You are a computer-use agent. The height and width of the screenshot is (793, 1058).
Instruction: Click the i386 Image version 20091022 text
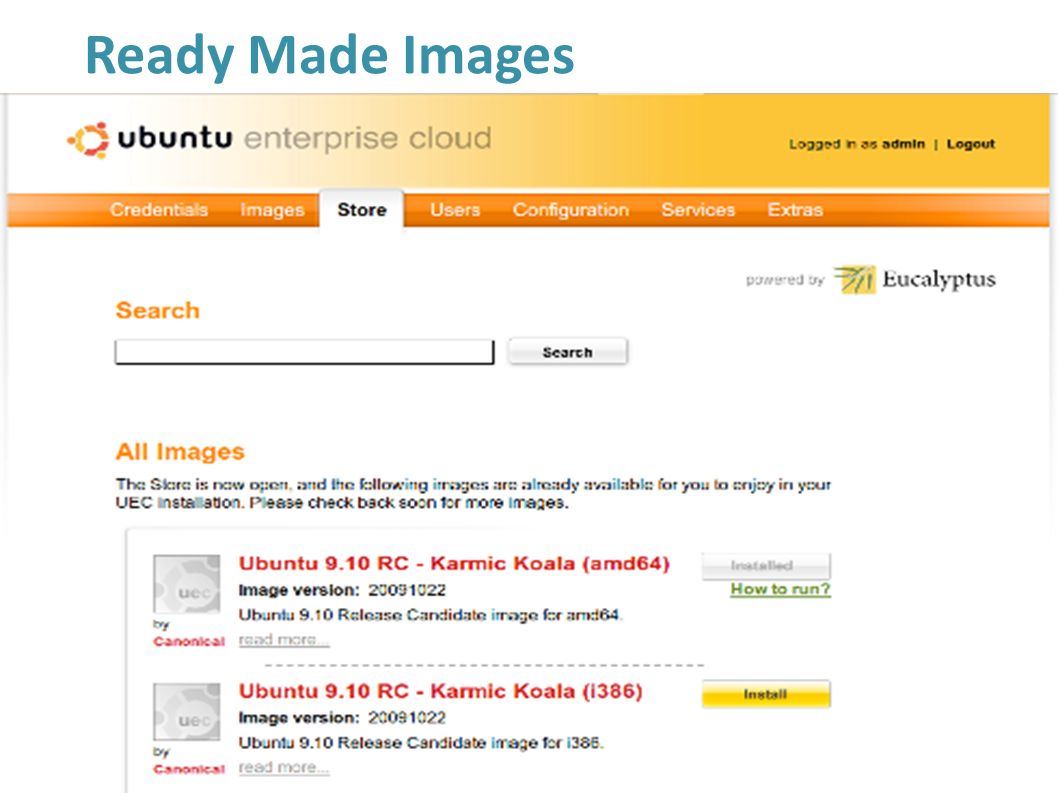click(342, 718)
